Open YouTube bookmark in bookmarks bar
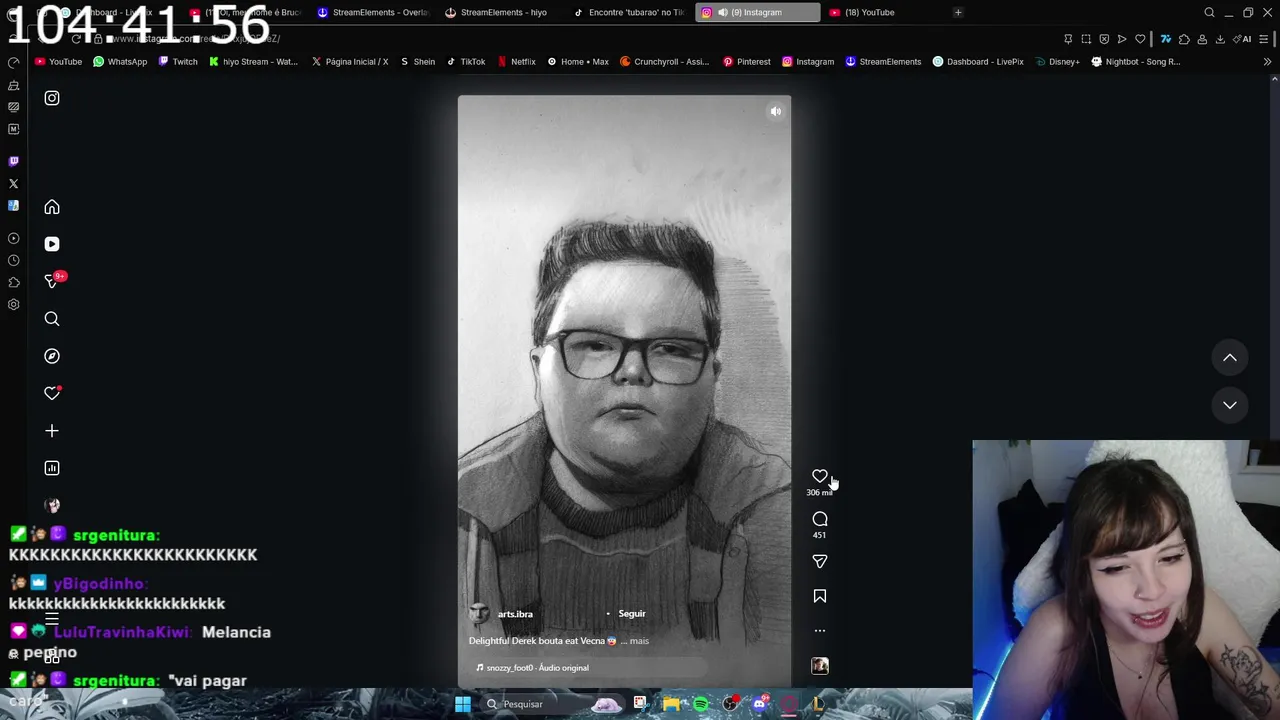 [x=58, y=62]
